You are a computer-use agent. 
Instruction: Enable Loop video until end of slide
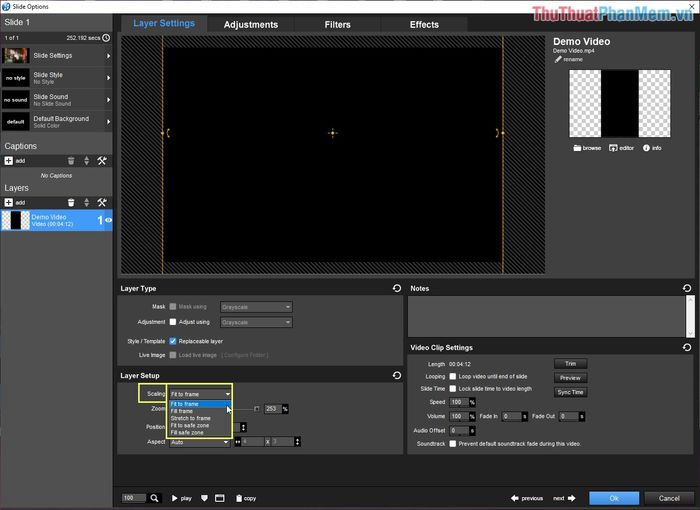coord(453,376)
